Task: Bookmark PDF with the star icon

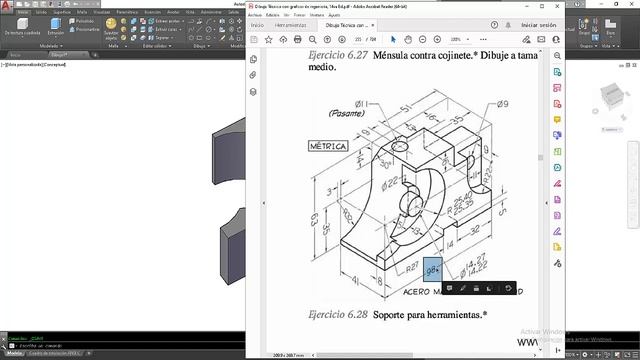Action: point(268,40)
